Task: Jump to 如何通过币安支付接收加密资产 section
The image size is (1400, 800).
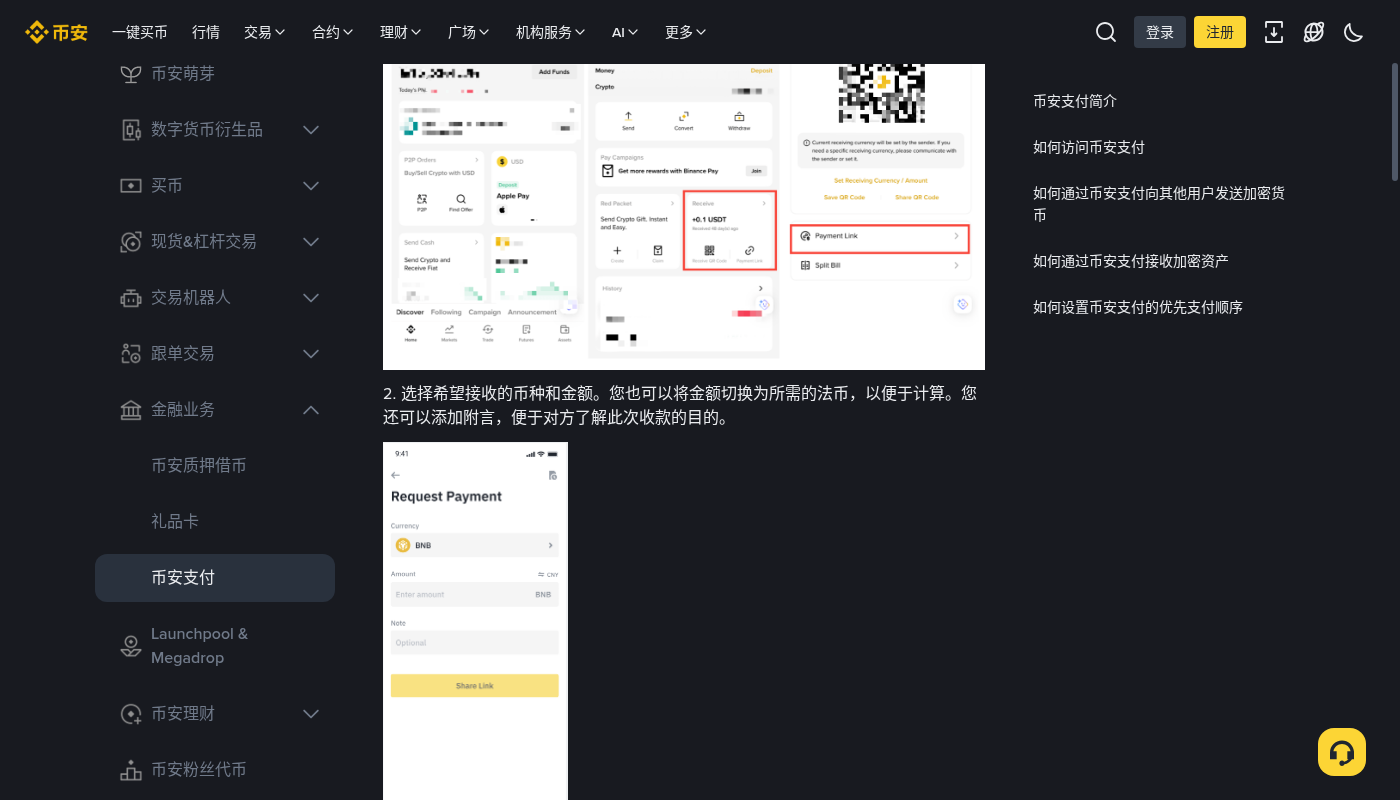Action: pyautogui.click(x=1131, y=261)
